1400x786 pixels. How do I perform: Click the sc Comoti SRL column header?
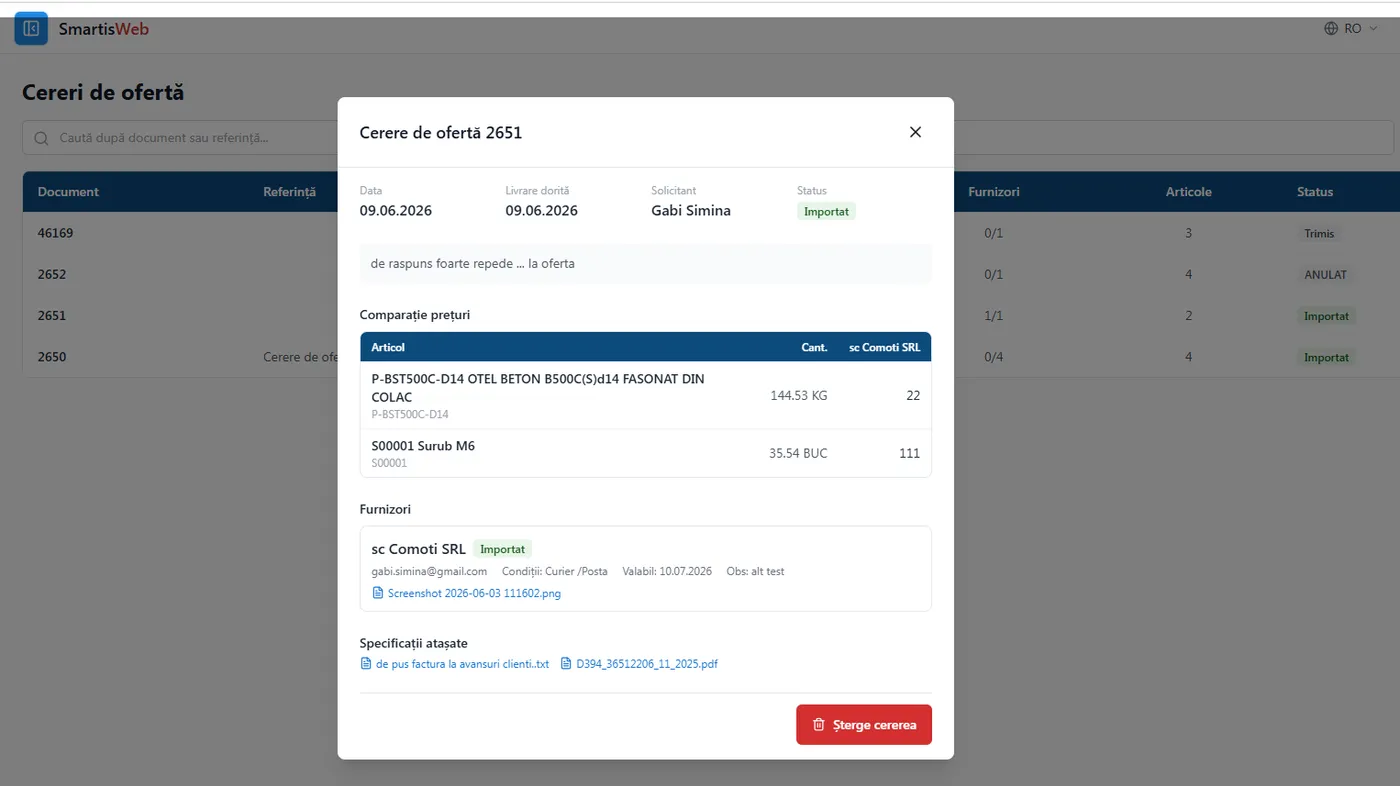(885, 347)
